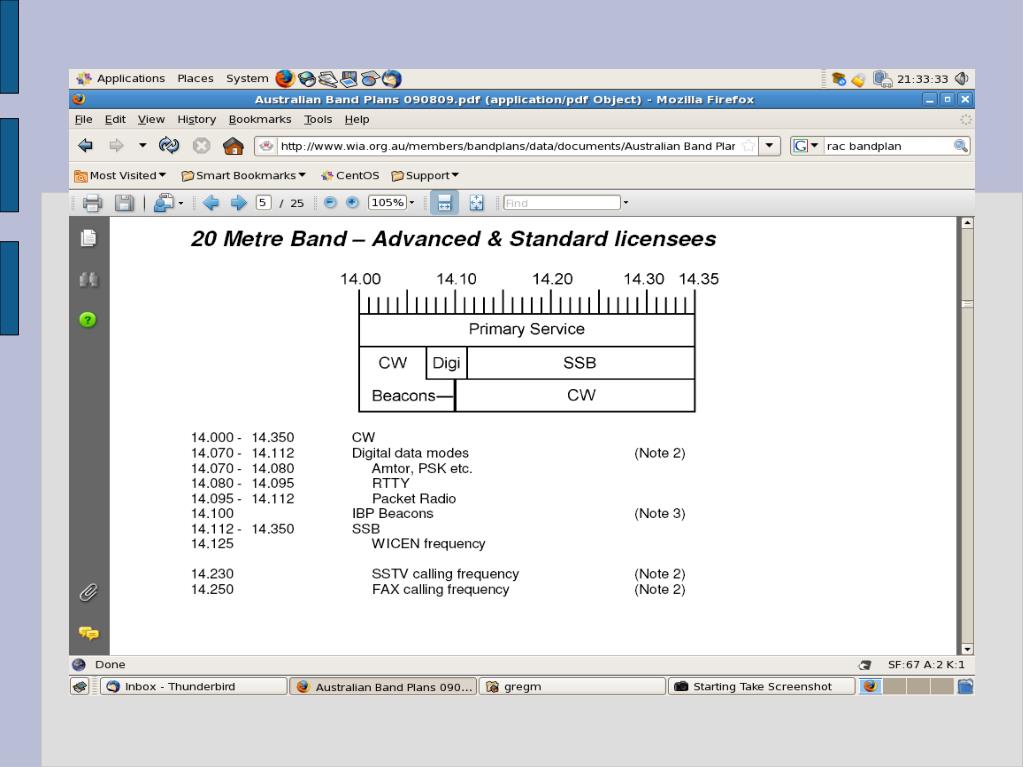1023x767 pixels.
Task: Expand the Smart Bookmarks folder
Action: [243, 175]
